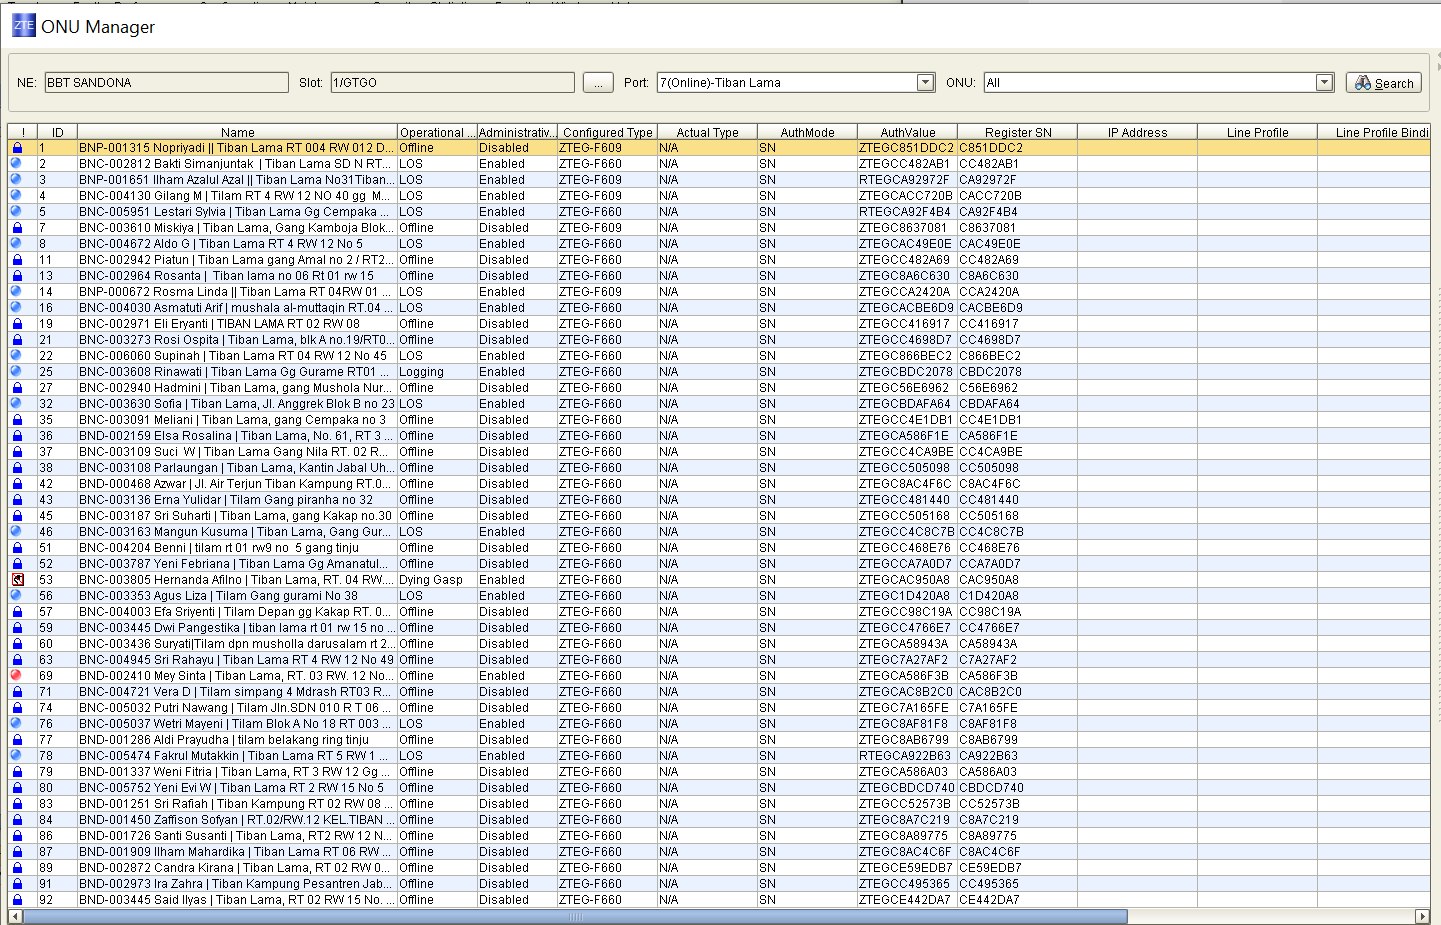Click Register SN CE59EDB7
Viewport: 1441px width, 925px height.
[1017, 868]
